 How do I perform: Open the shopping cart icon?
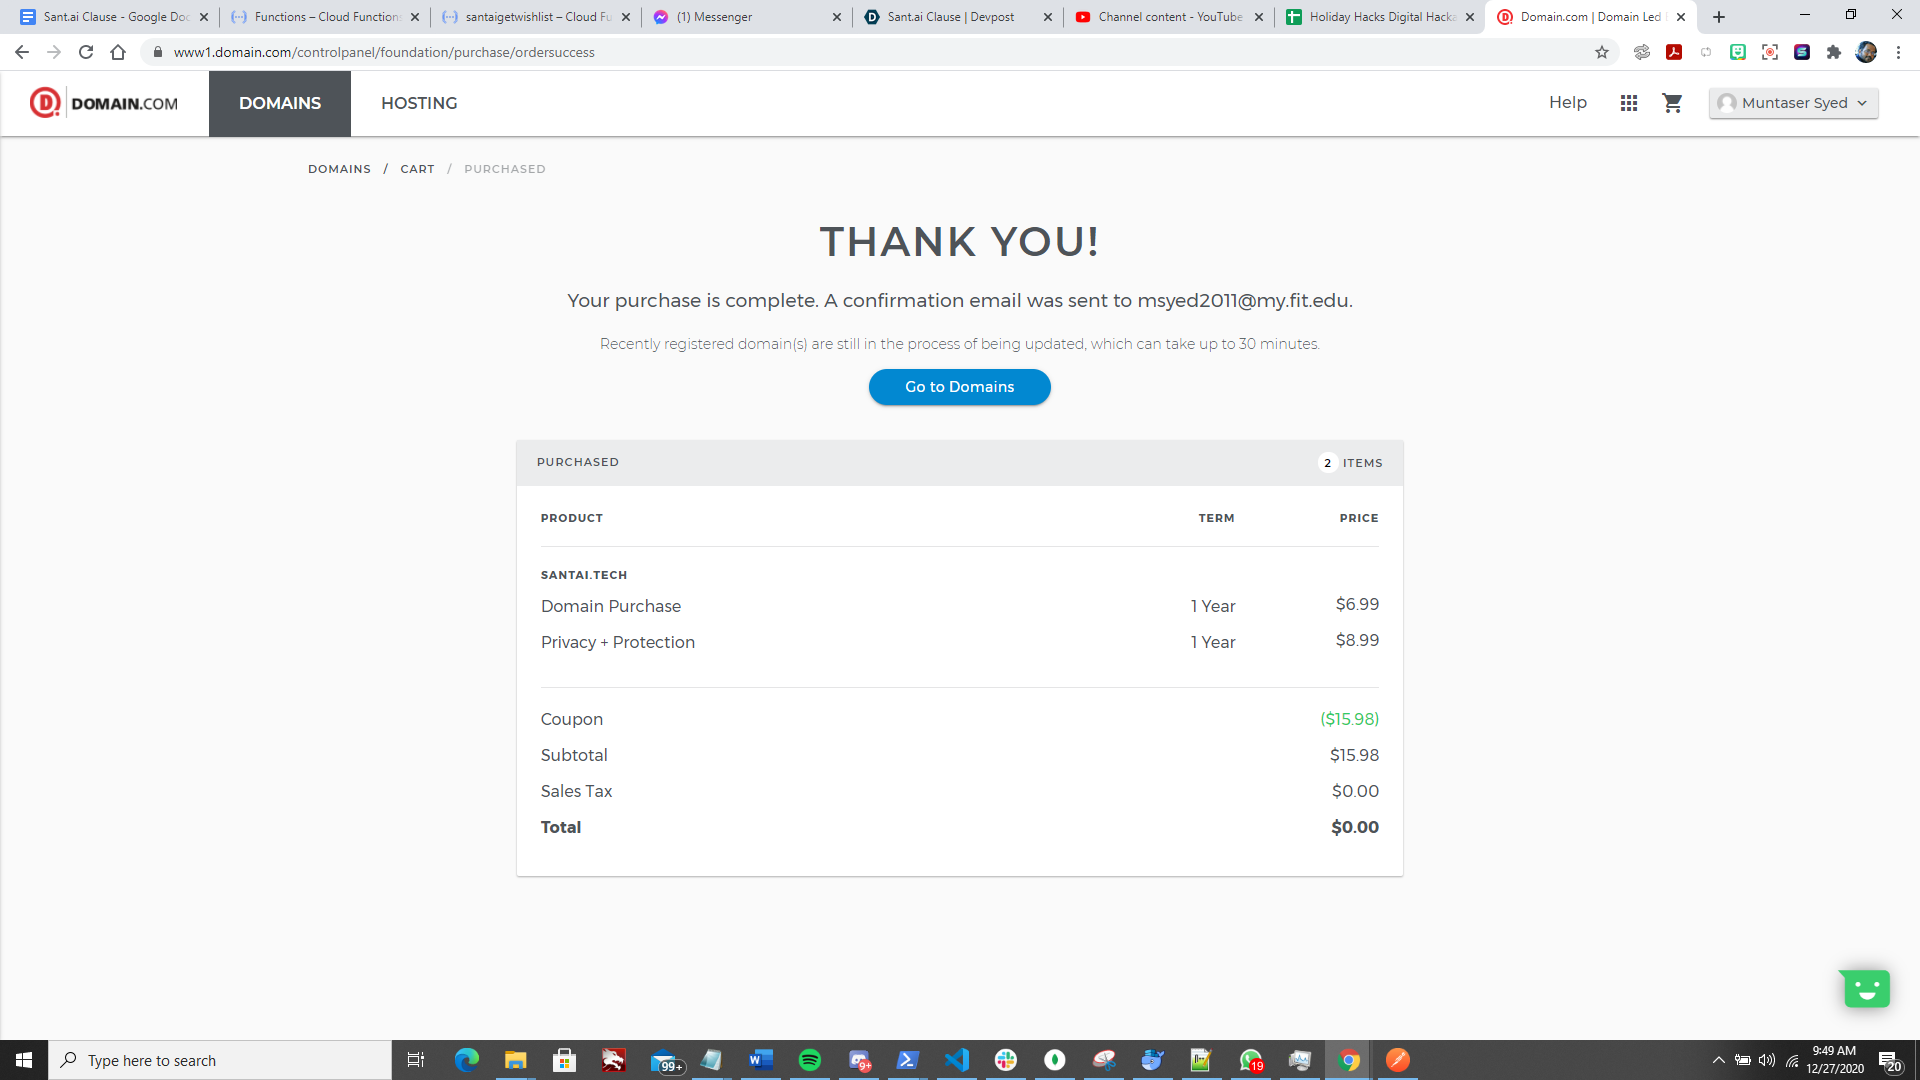click(x=1672, y=103)
